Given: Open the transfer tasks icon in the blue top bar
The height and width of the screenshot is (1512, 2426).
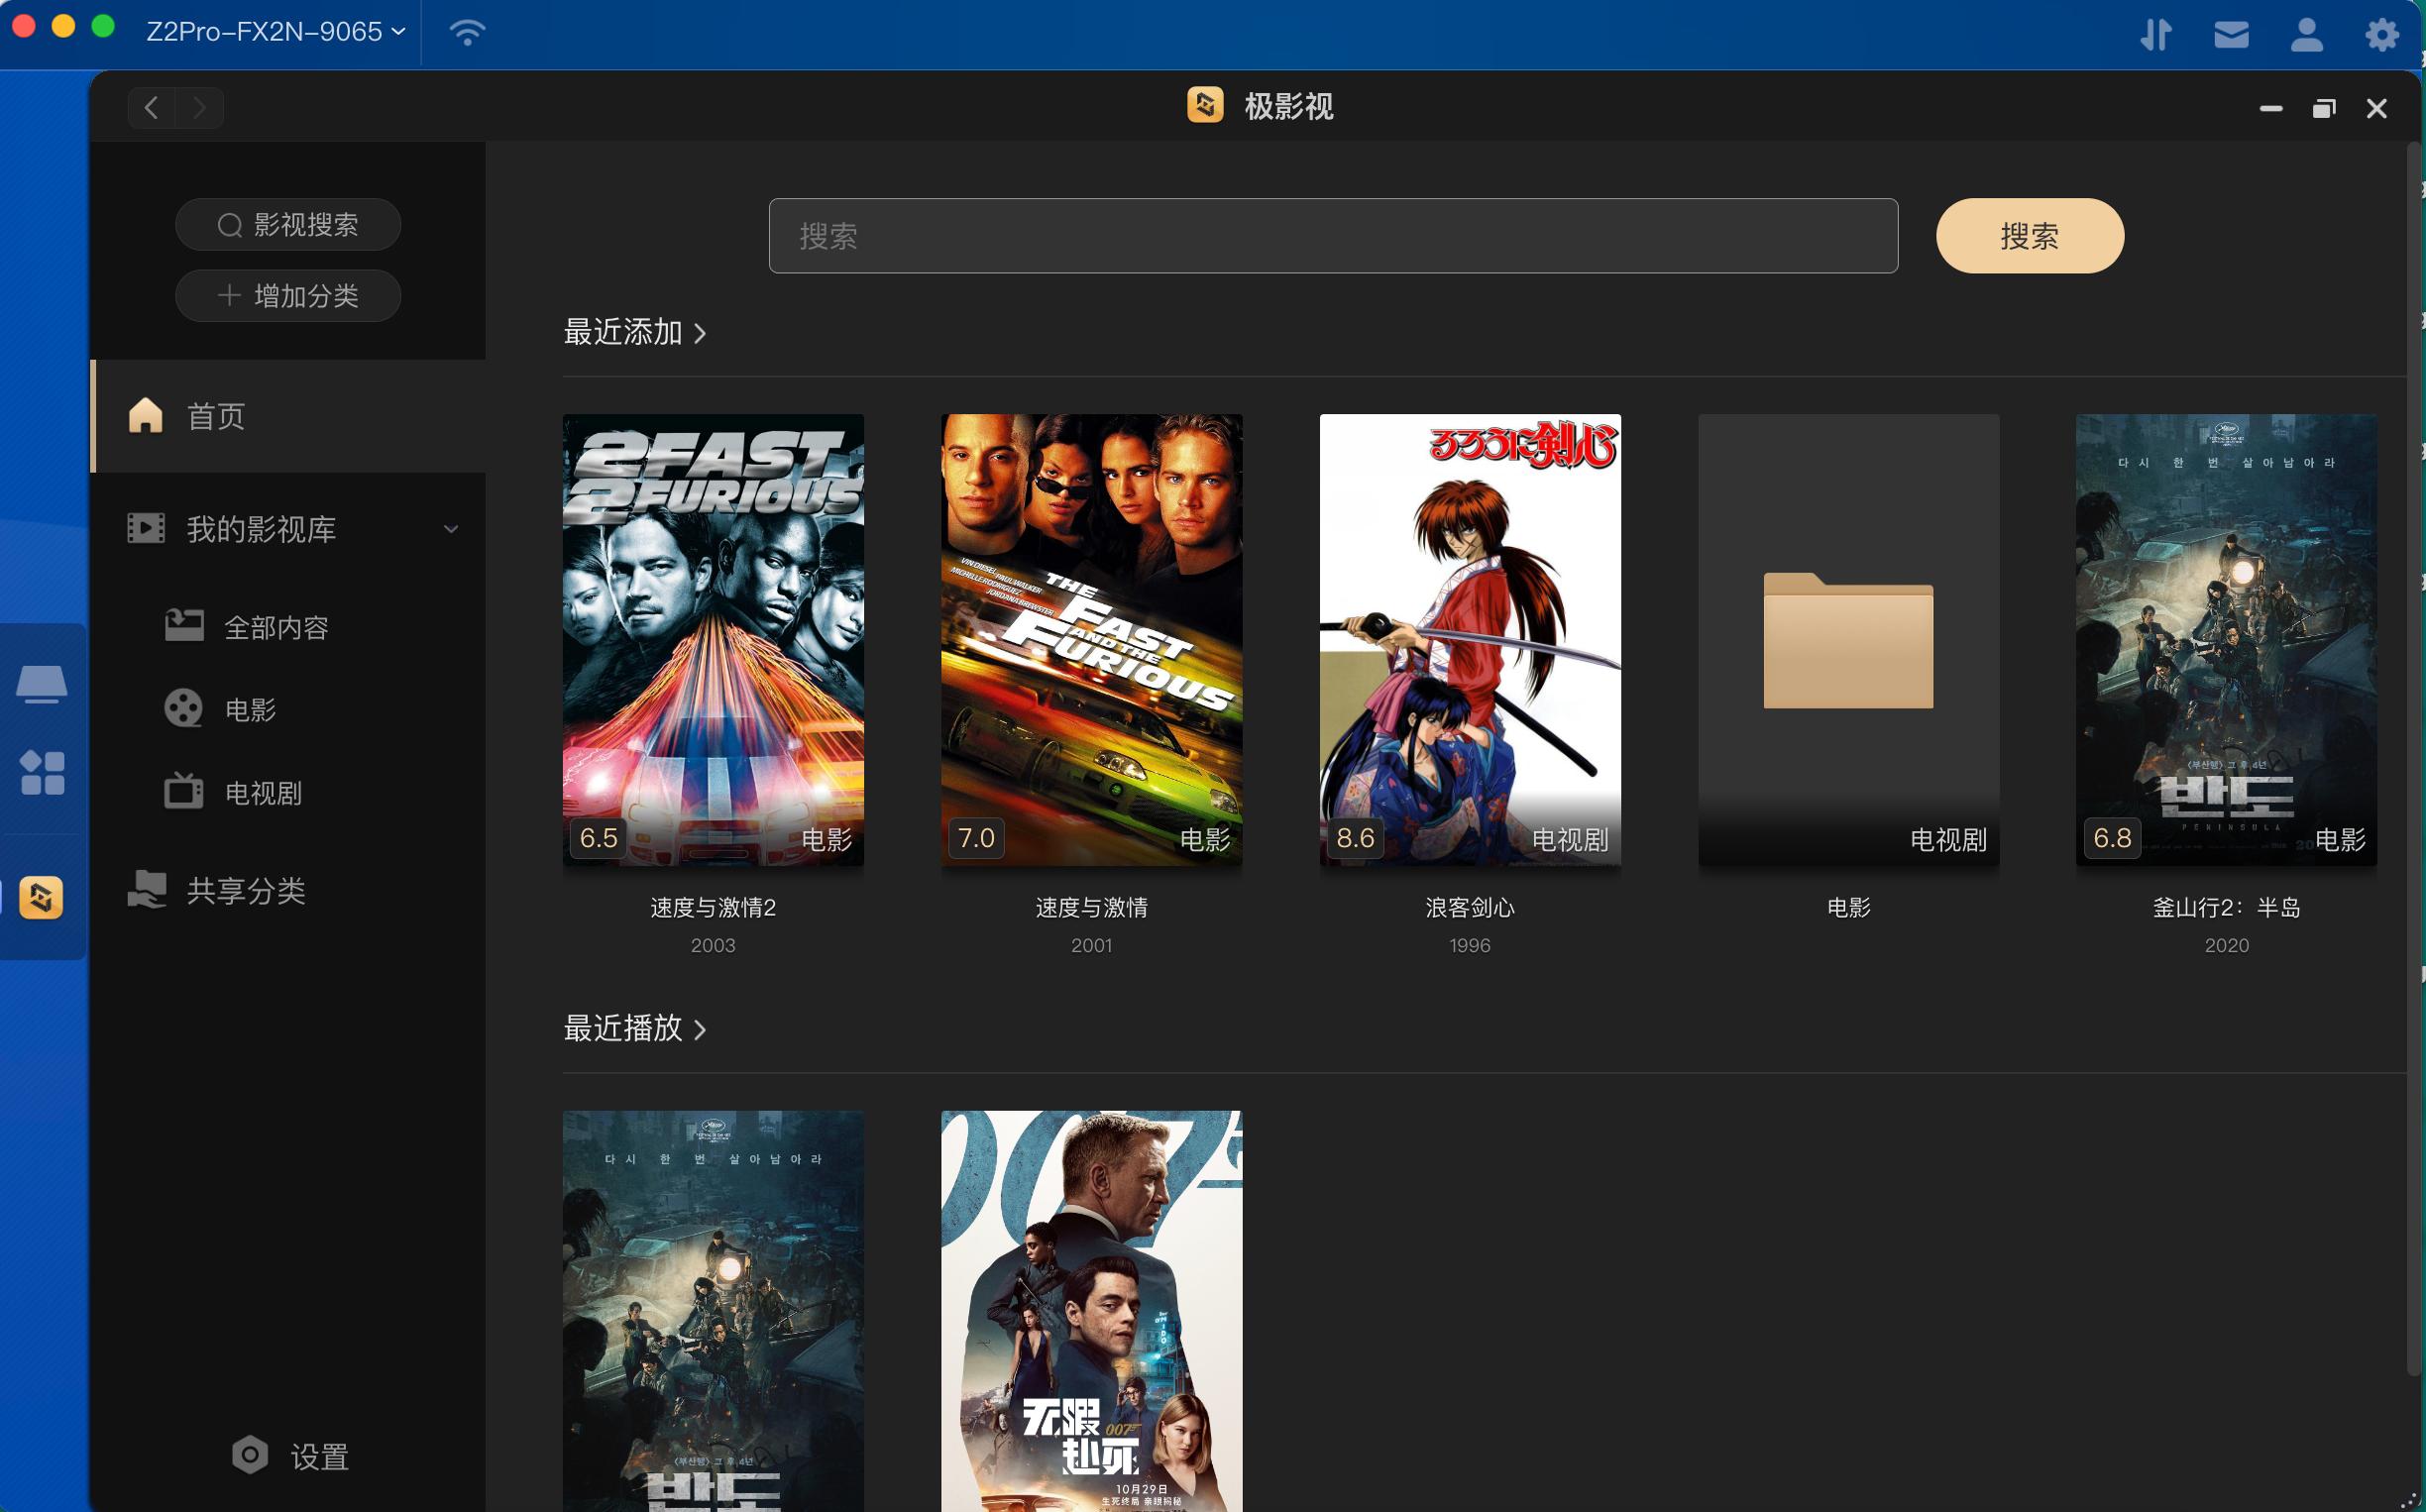Looking at the screenshot, I should [x=2157, y=33].
